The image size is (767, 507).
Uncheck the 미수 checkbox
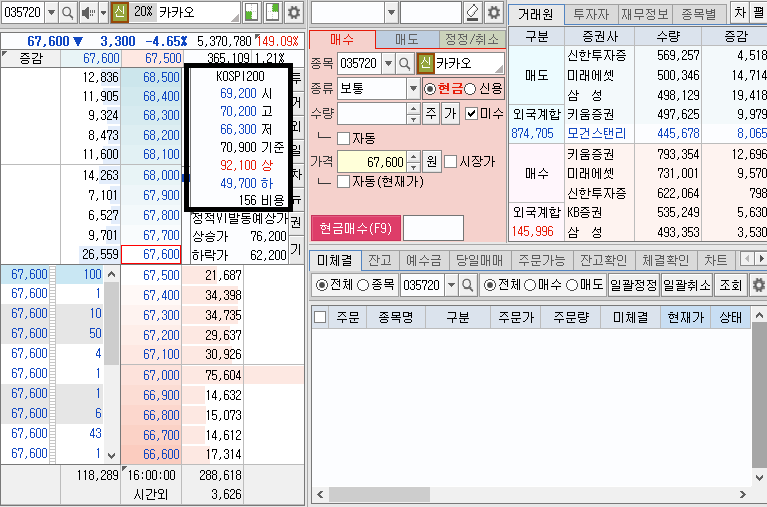(471, 114)
